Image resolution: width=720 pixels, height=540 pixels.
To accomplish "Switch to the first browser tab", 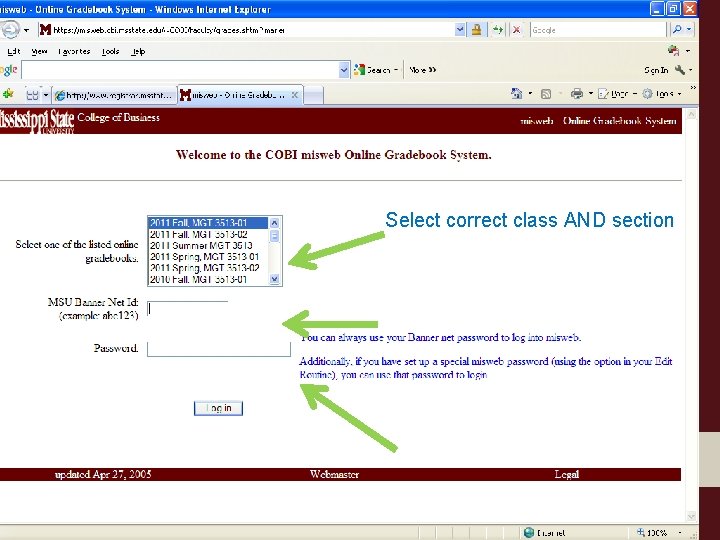I will pos(114,95).
